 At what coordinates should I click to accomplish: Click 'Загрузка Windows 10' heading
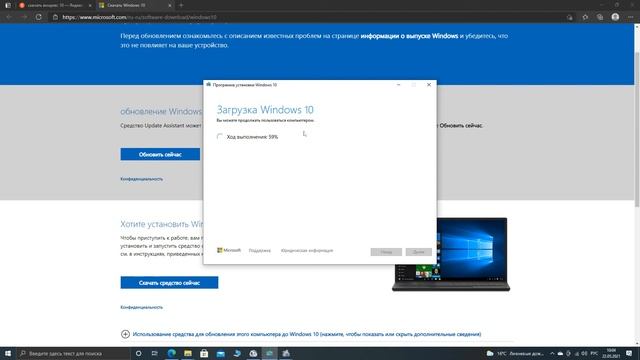(x=265, y=110)
